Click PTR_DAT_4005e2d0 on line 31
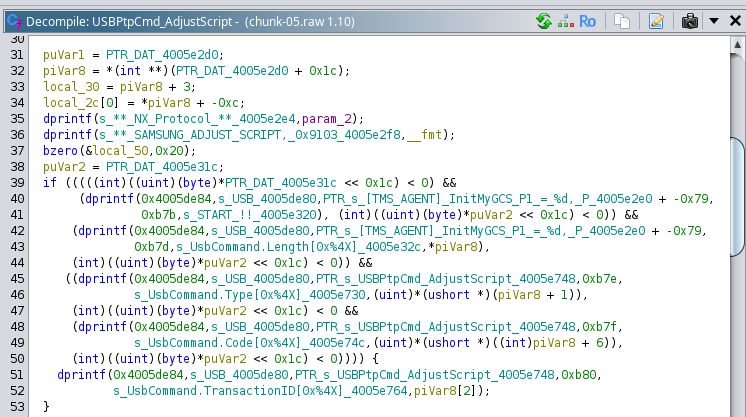This screenshot has width=746, height=417. click(x=162, y=55)
